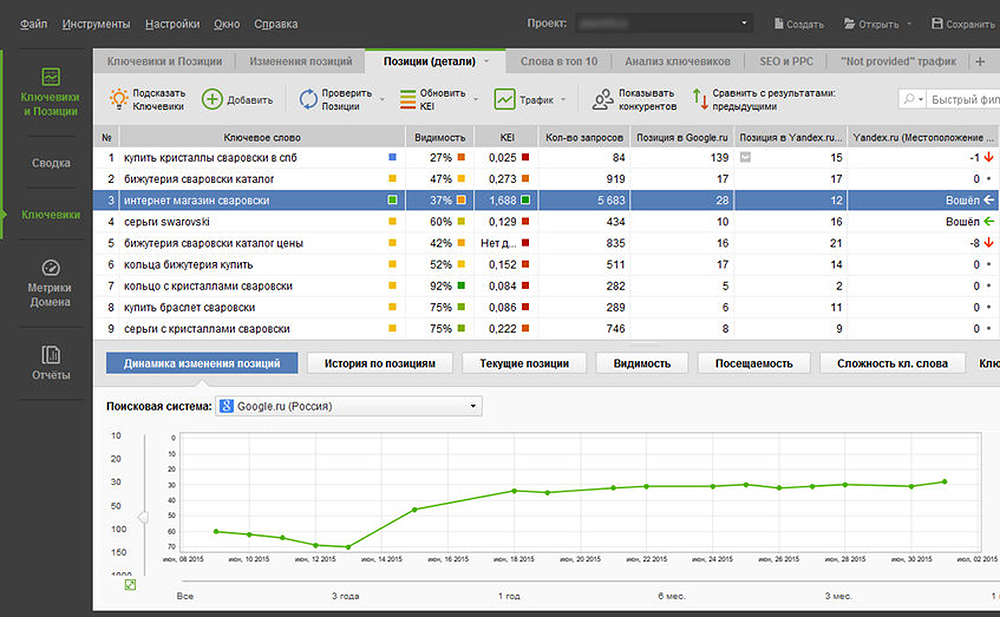
Task: Click the green expand icon below chart slider
Action: click(x=130, y=584)
